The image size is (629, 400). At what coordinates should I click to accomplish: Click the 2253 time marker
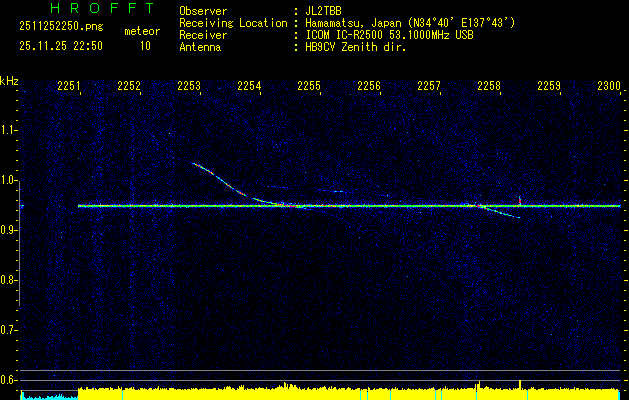point(189,87)
